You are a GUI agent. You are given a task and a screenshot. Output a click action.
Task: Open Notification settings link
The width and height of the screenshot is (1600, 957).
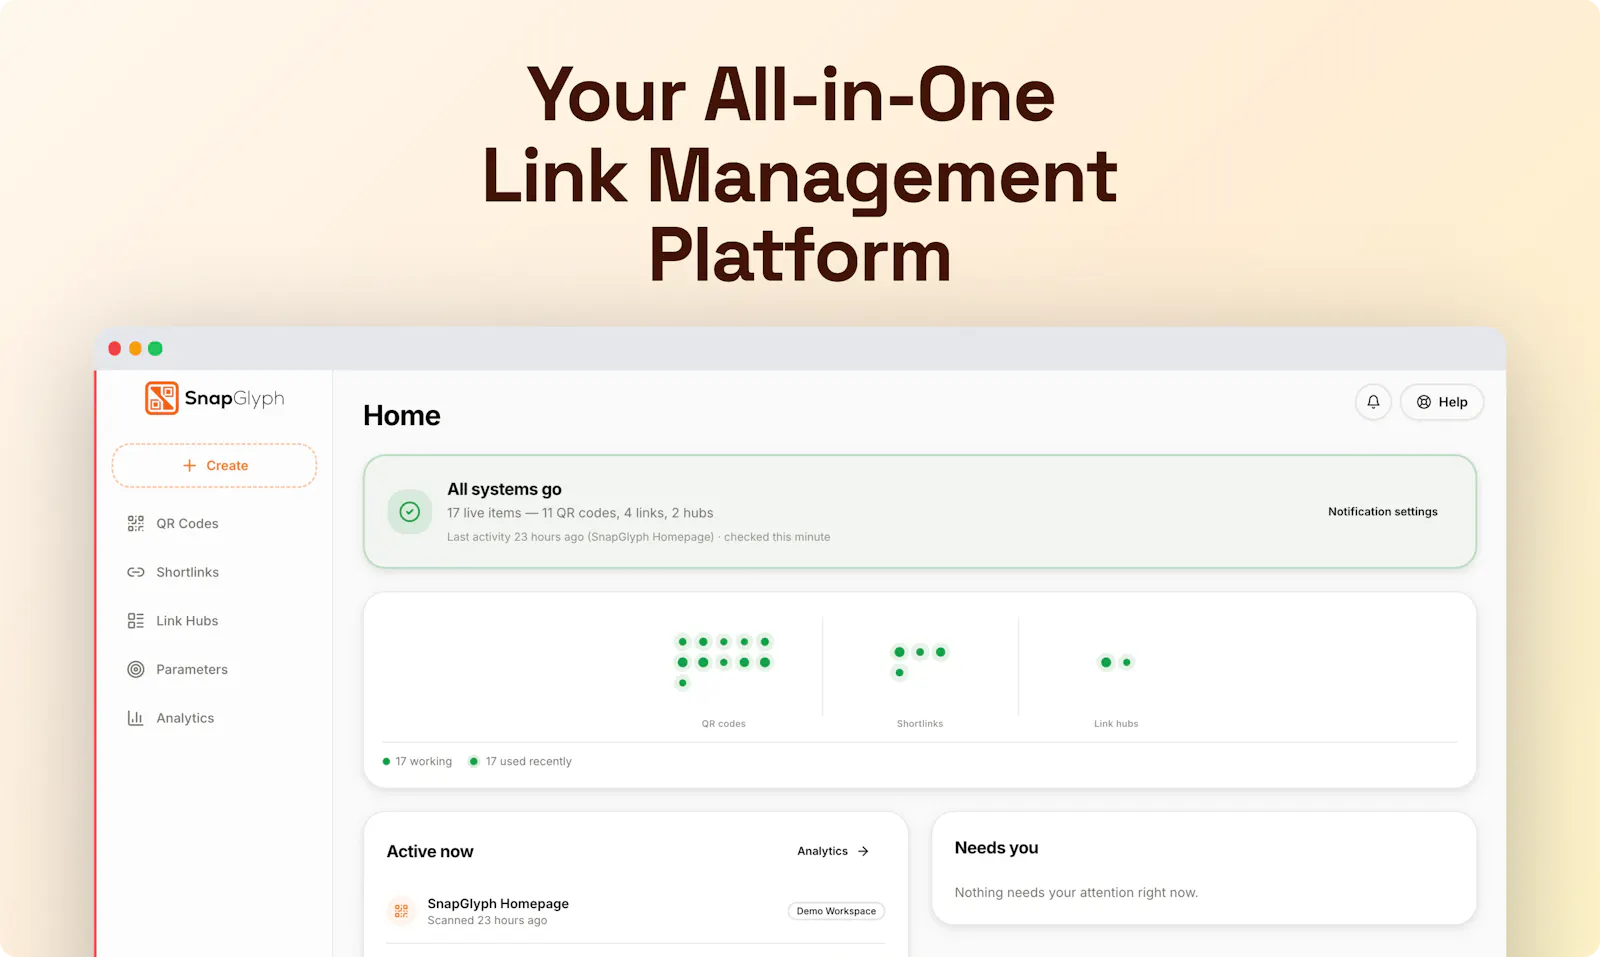[x=1383, y=512]
